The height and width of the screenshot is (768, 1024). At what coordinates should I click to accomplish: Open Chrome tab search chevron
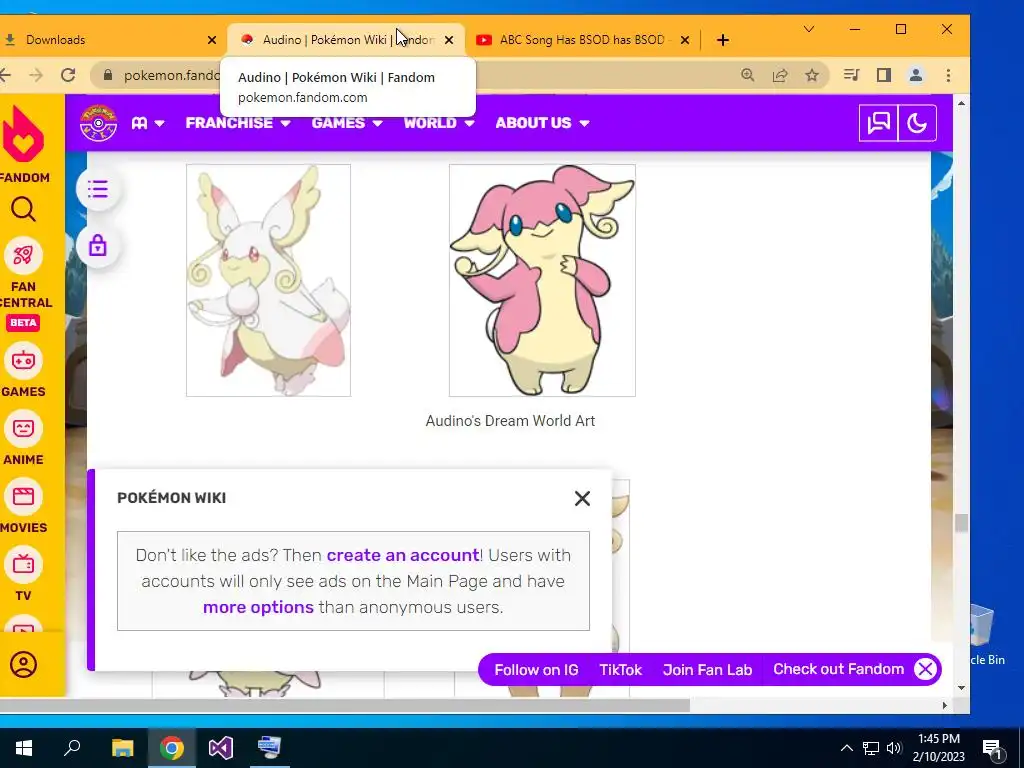point(808,29)
